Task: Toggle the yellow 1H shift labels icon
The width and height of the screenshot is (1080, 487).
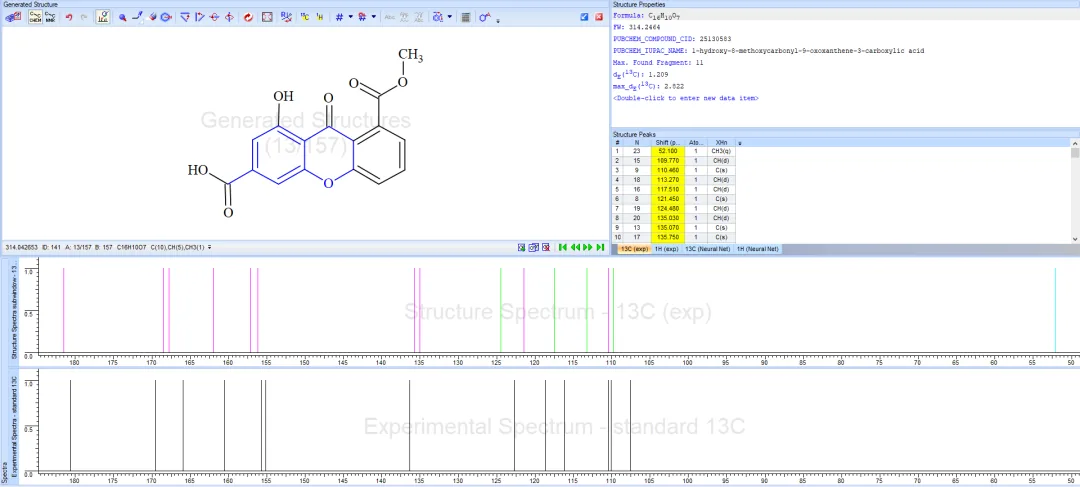Action: click(x=320, y=17)
